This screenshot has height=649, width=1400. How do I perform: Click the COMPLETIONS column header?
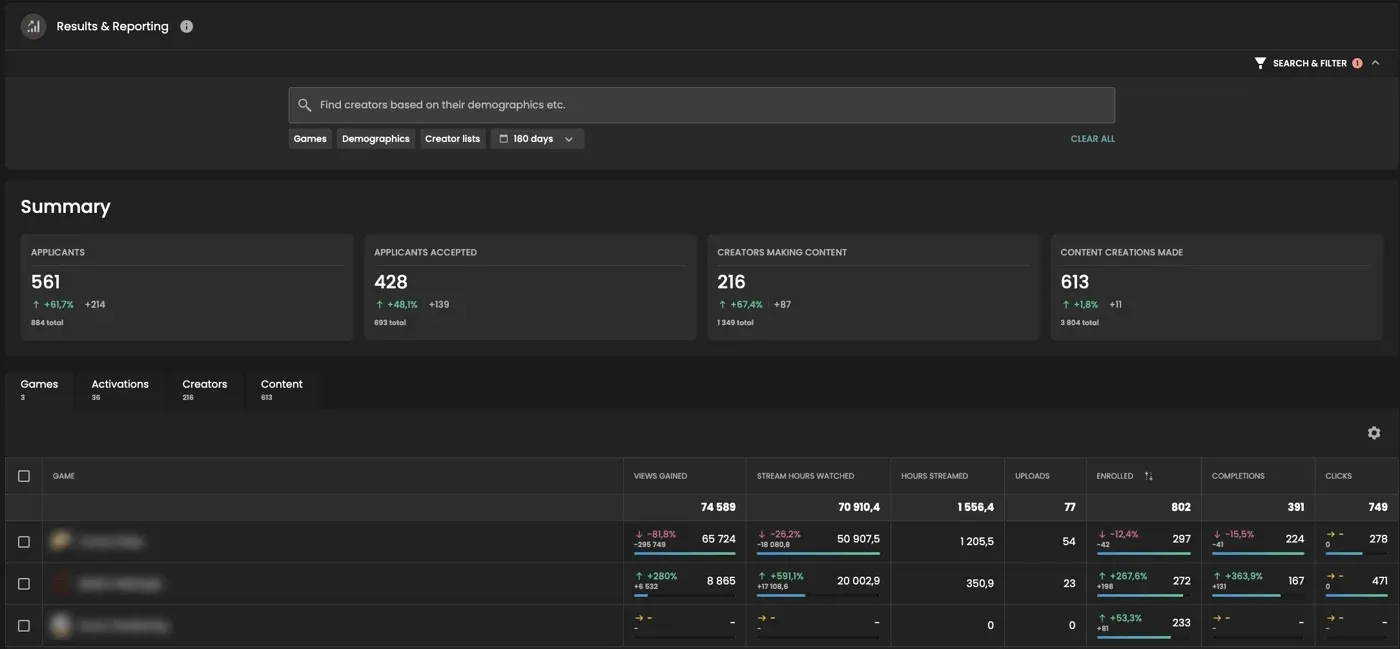(1238, 476)
